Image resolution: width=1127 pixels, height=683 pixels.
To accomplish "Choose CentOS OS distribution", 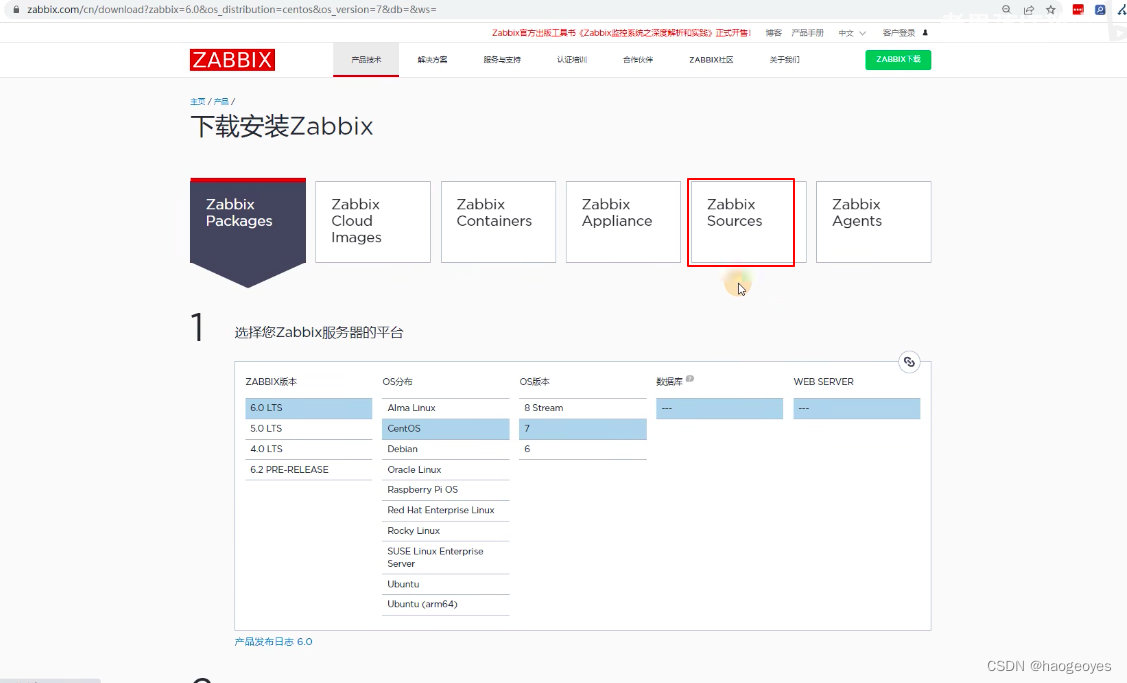I will coord(446,428).
